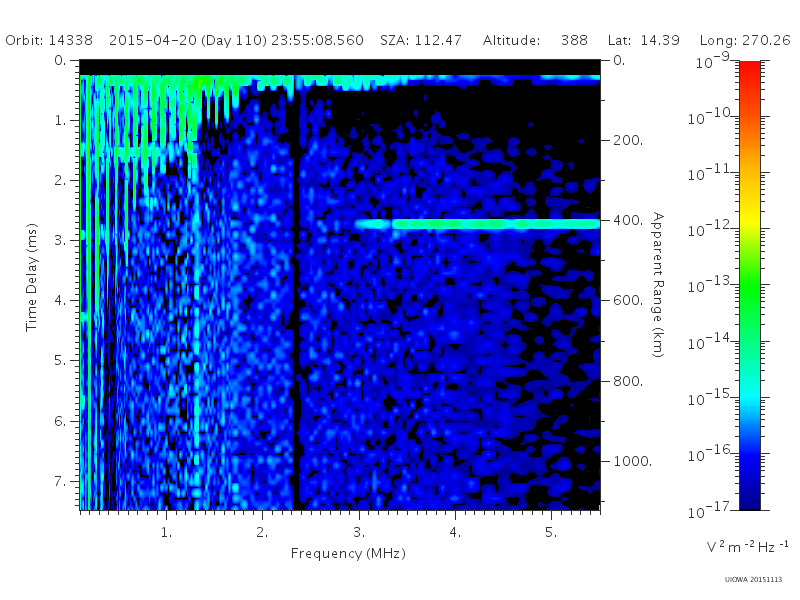Click the '200.' apparent range tick label
This screenshot has width=800, height=600.
pyautogui.click(x=628, y=140)
